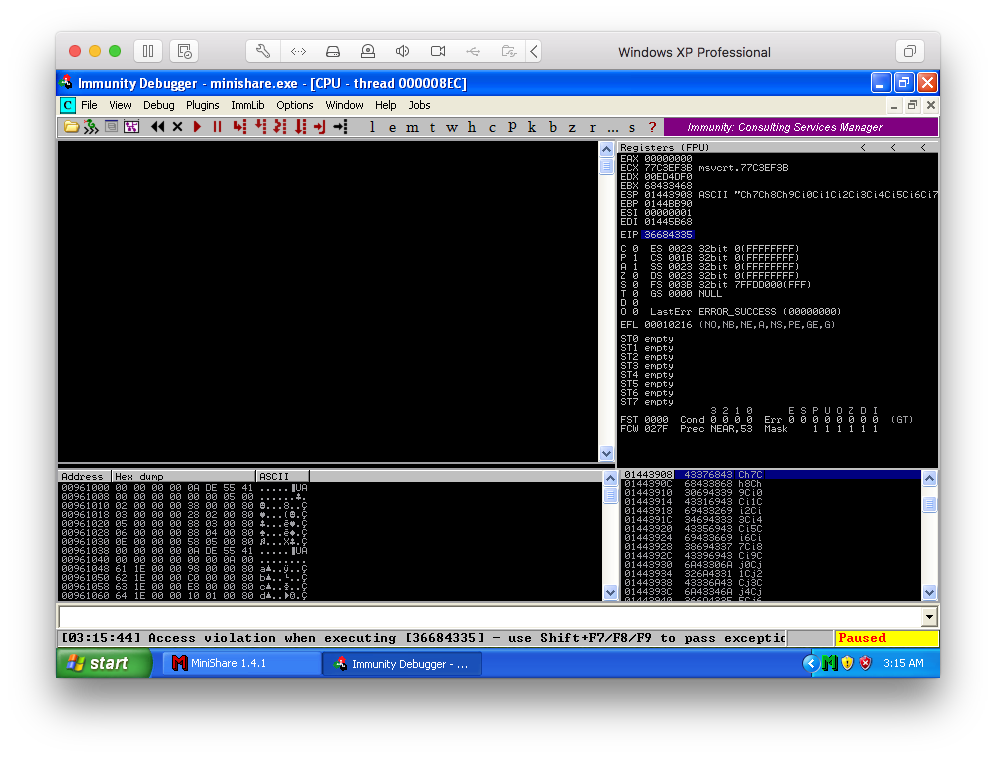The height and width of the screenshot is (758, 996).
Task: Open the Breakpoints window via the 'b' icon
Action: click(x=552, y=127)
